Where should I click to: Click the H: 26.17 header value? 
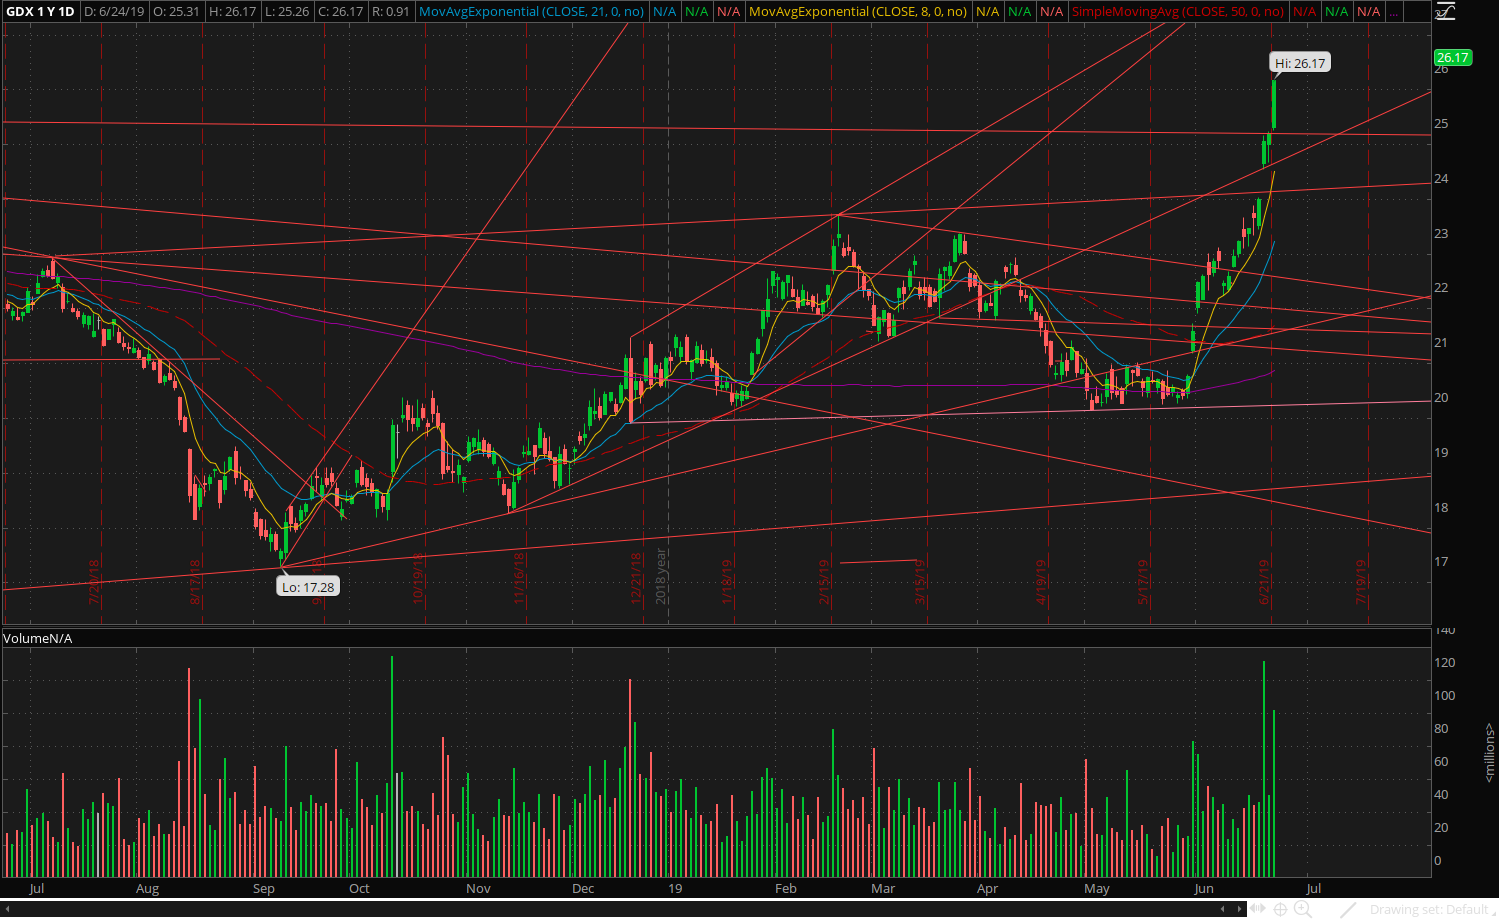click(x=232, y=12)
